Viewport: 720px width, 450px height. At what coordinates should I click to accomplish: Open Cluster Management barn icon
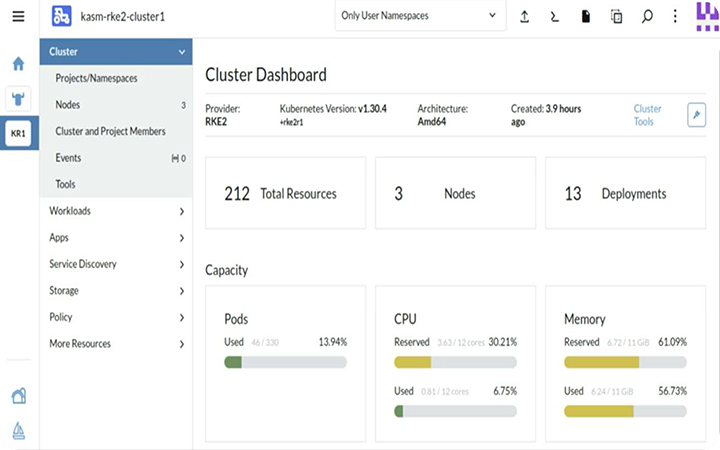click(18, 396)
